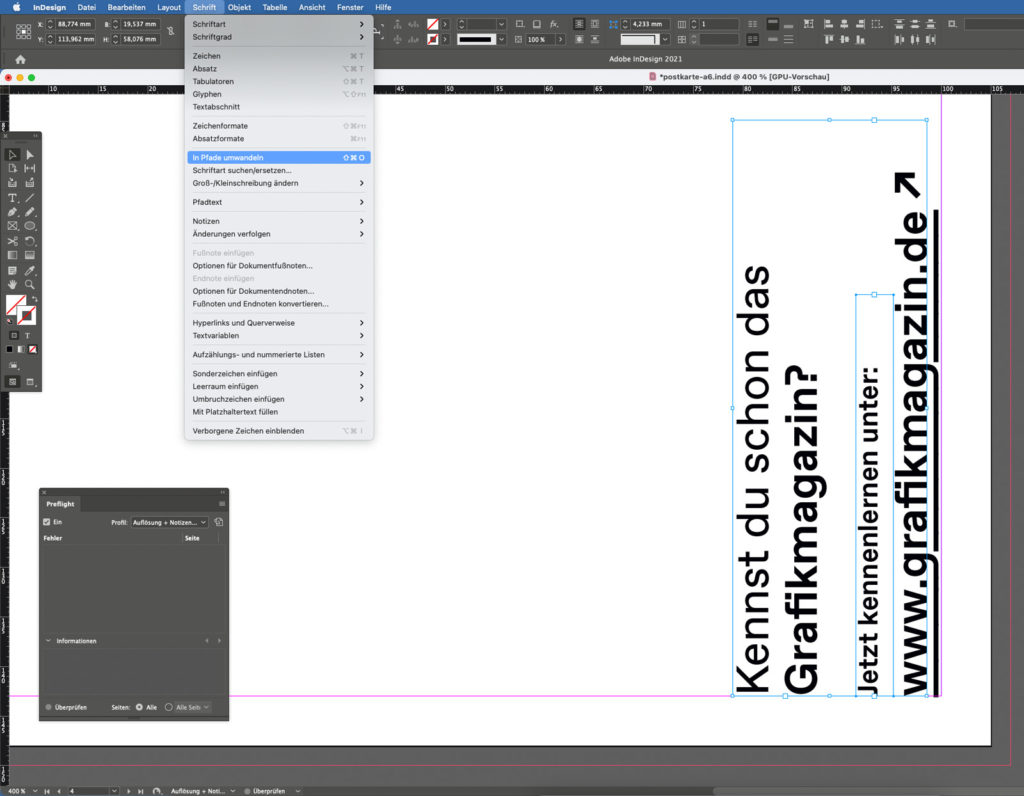Click the Preflight panel tab
The image size is (1024, 796).
(60, 504)
